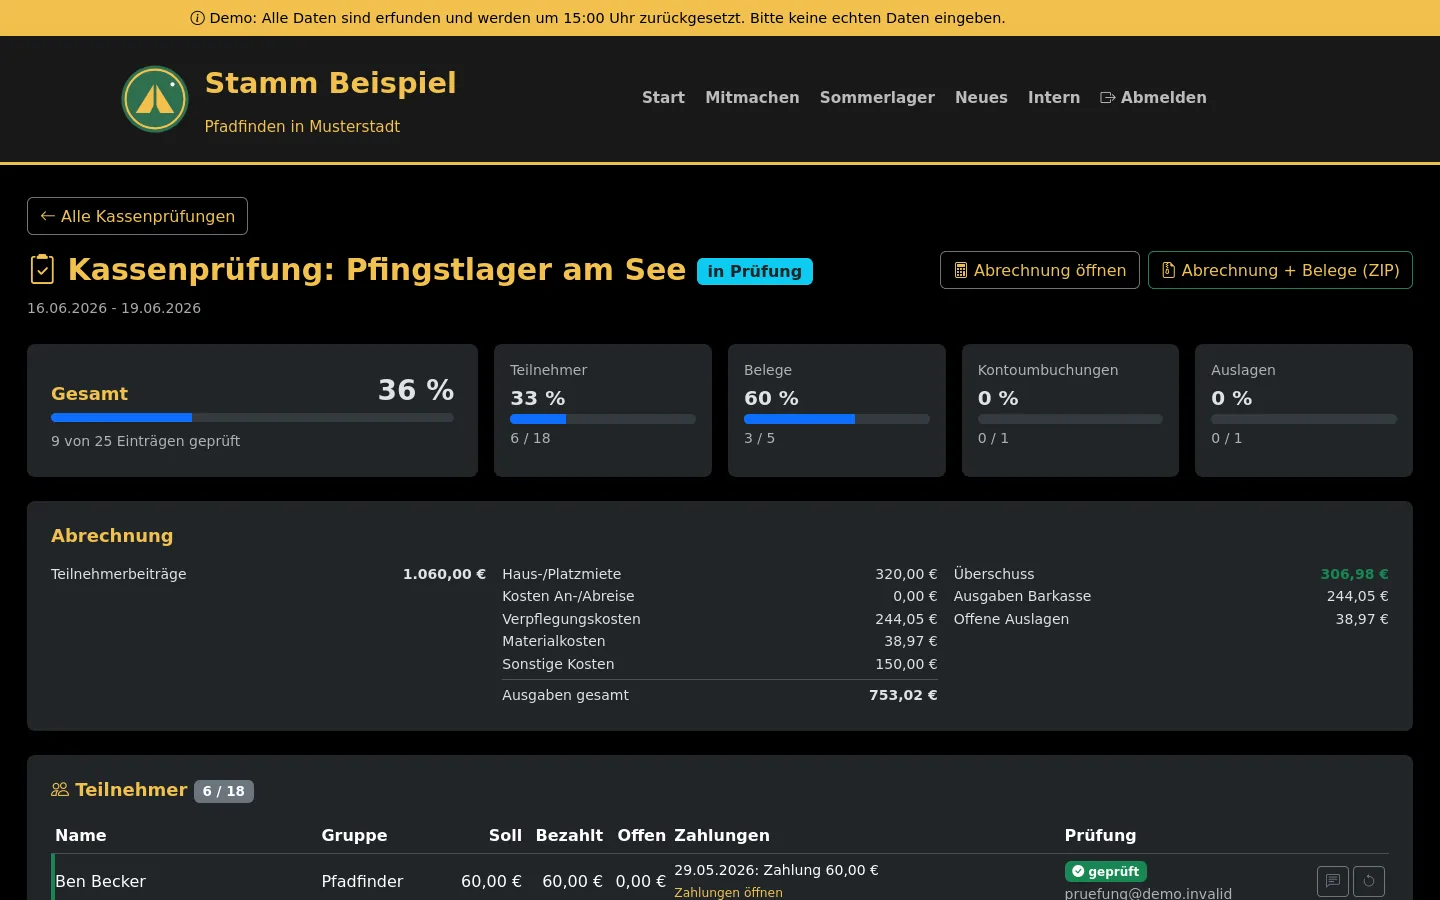
Task: Click the 'Haus-/Platzmiete' label
Action: coord(562,574)
